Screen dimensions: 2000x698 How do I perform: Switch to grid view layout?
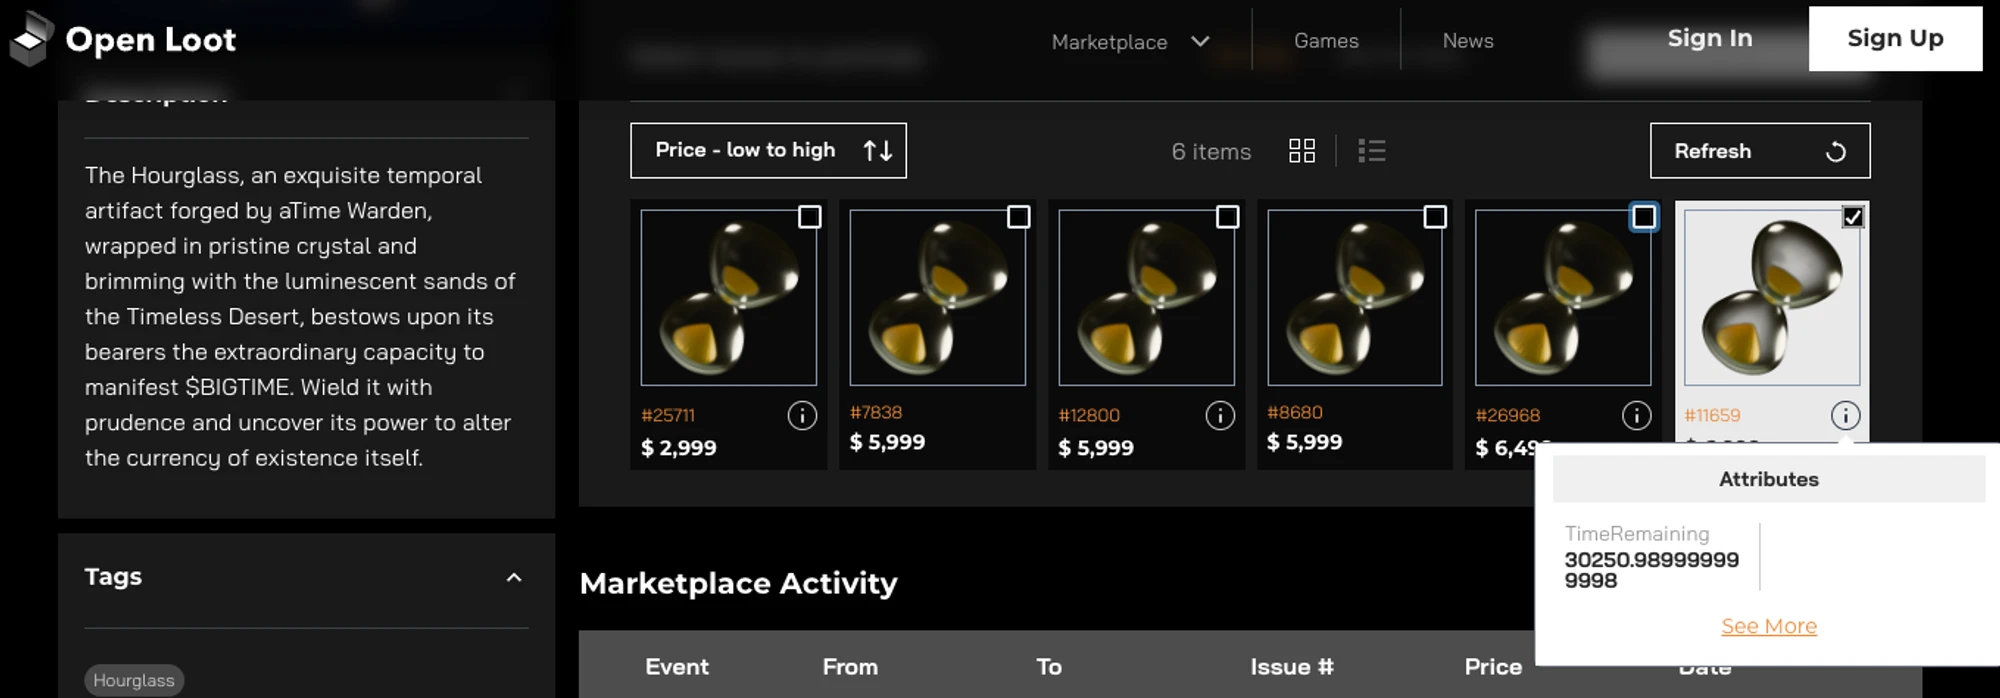[1301, 151]
